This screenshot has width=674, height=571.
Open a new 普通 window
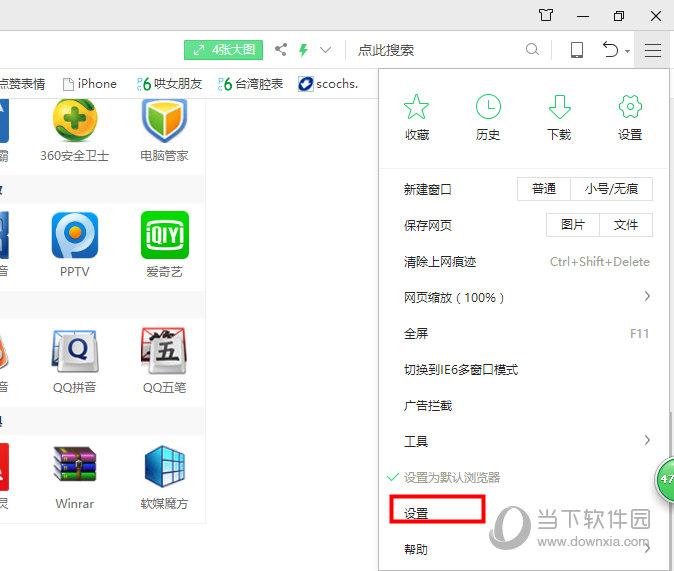(x=544, y=189)
